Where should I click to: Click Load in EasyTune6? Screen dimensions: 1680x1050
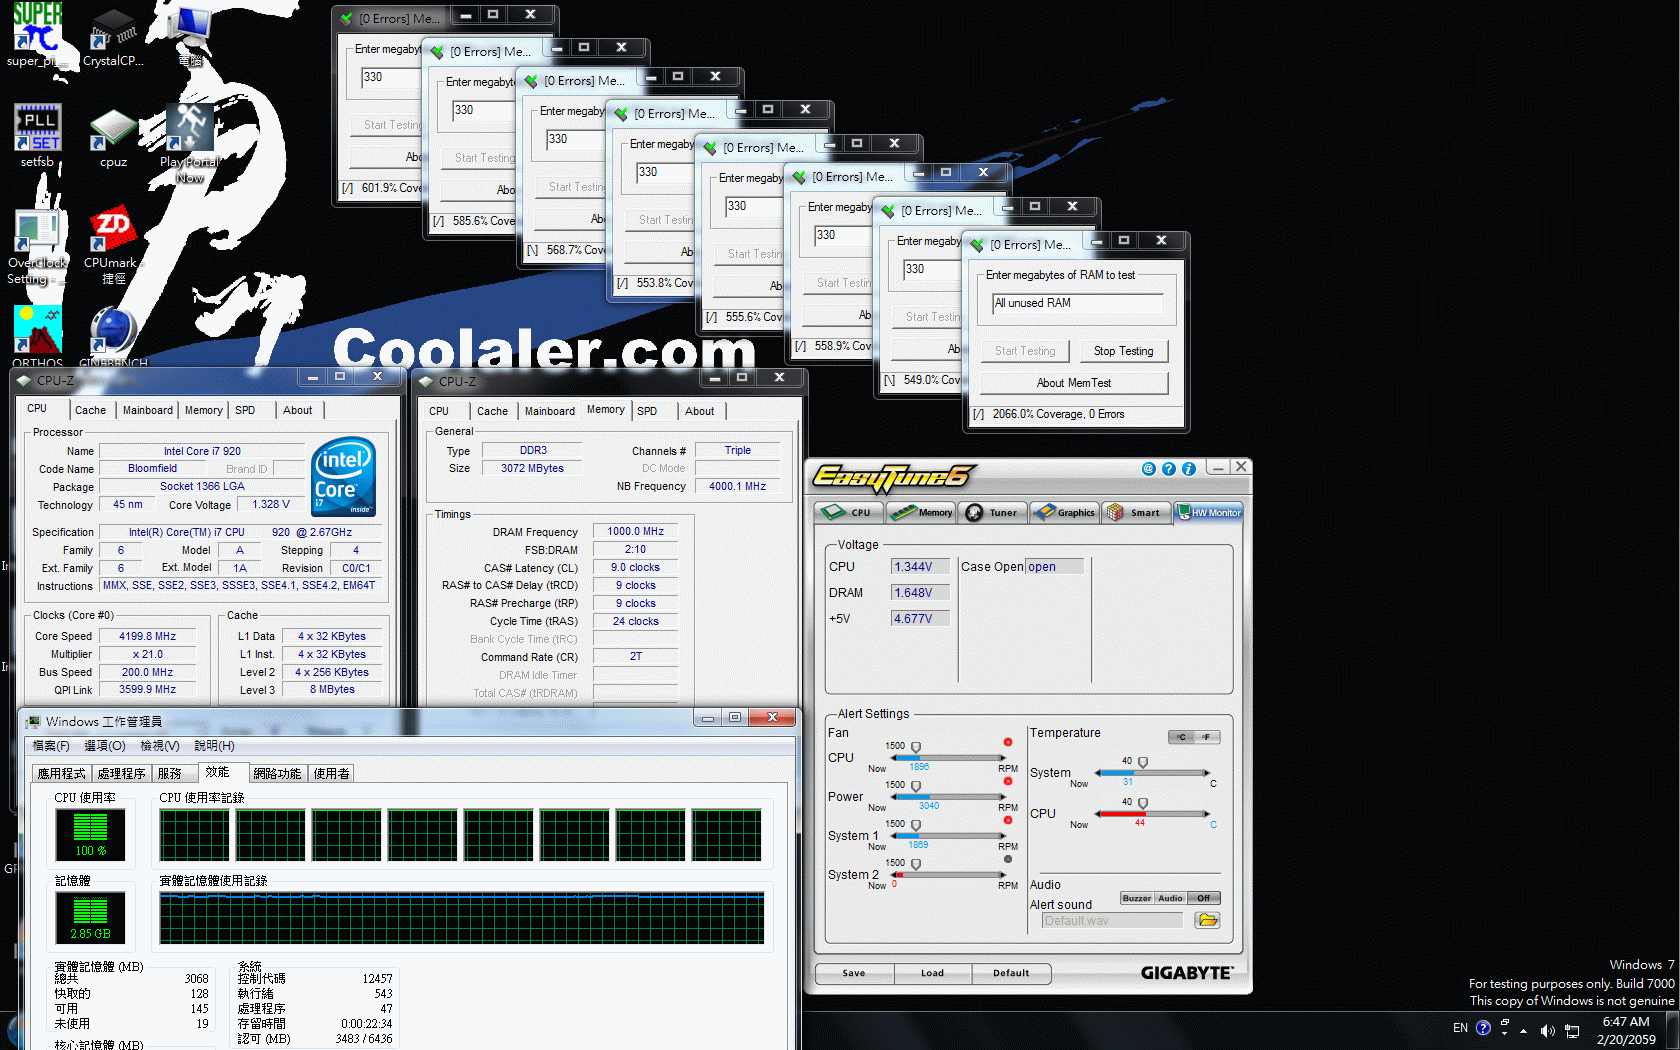click(932, 973)
